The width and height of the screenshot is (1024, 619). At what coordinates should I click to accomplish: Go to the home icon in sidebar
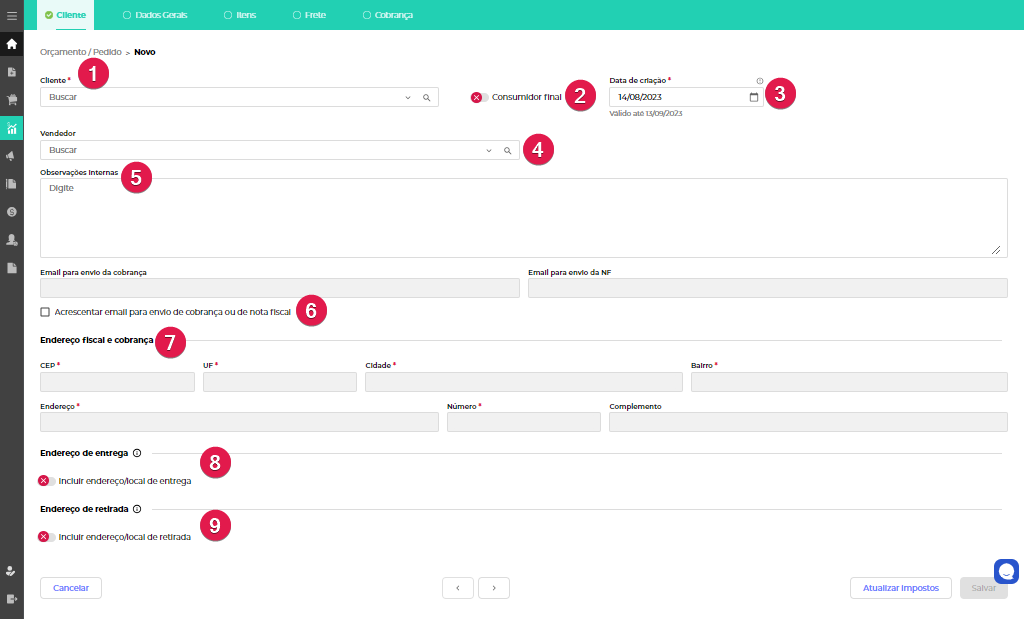pos(12,44)
